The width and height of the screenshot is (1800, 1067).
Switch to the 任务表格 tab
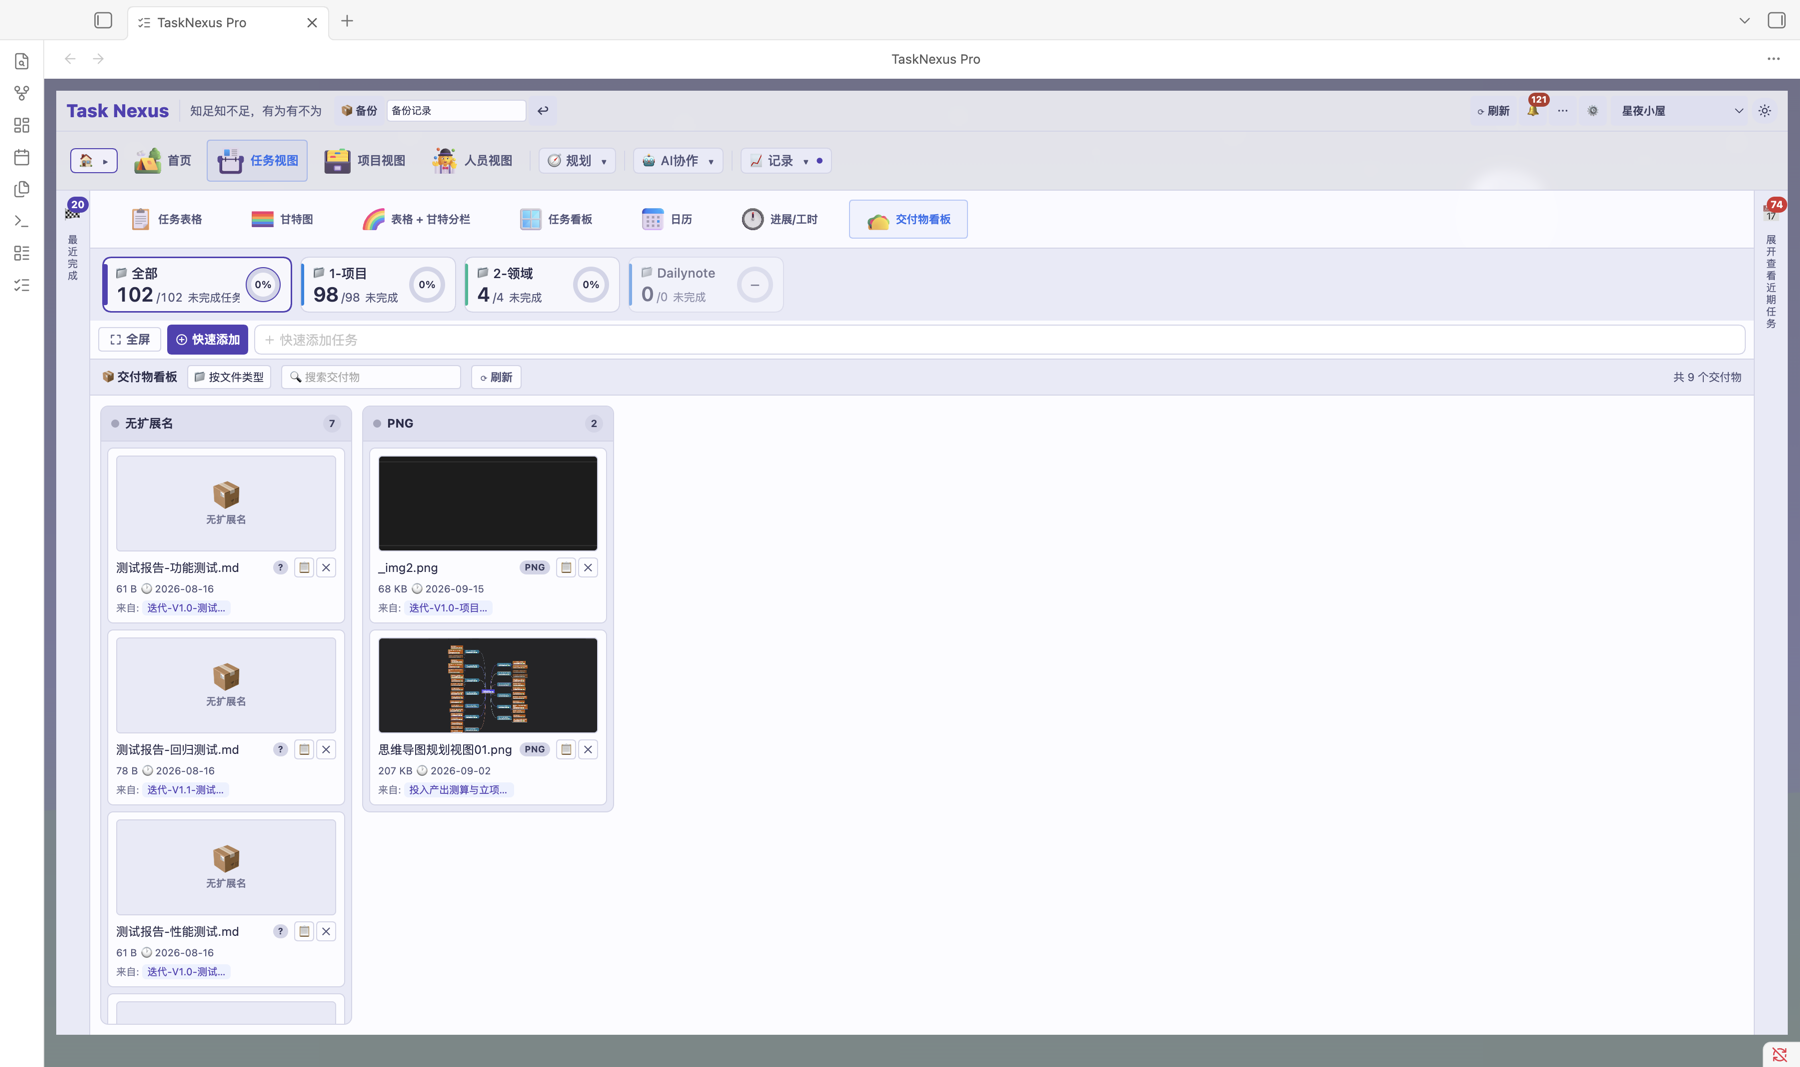[166, 219]
